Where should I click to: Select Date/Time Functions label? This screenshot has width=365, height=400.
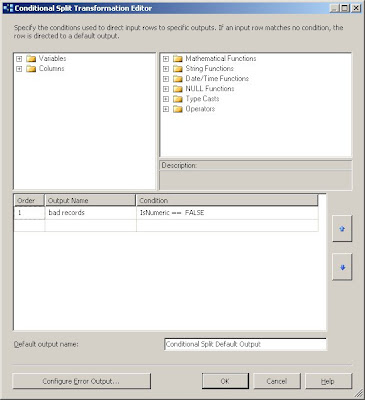coord(217,78)
